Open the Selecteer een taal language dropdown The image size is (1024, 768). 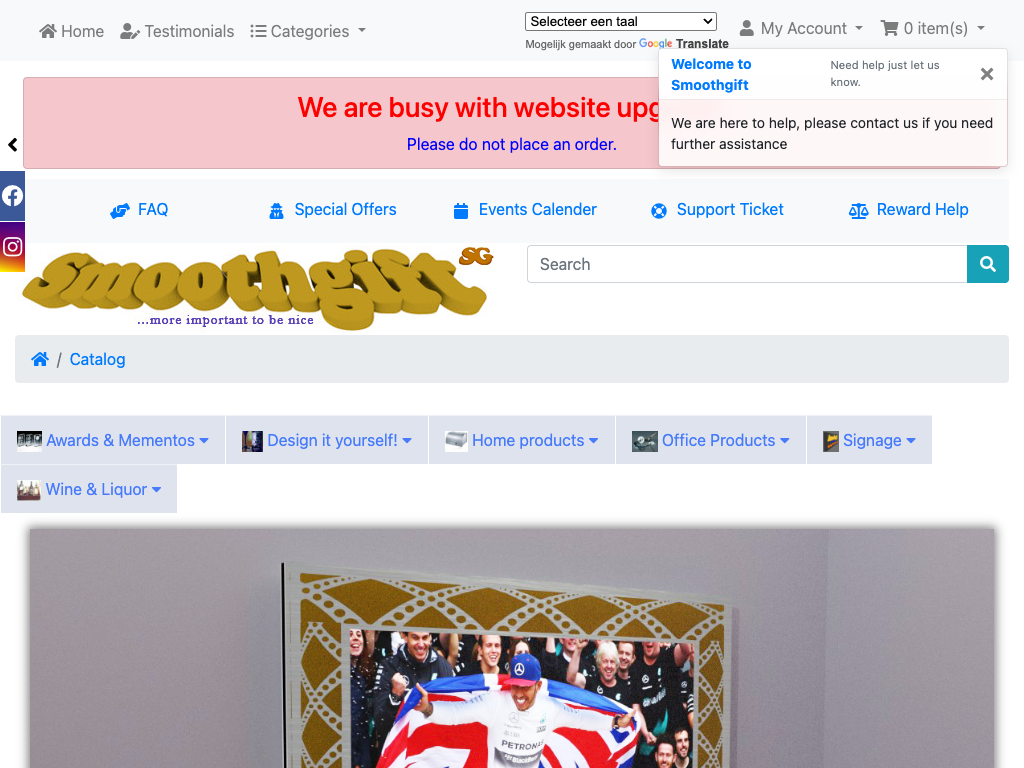(x=620, y=22)
